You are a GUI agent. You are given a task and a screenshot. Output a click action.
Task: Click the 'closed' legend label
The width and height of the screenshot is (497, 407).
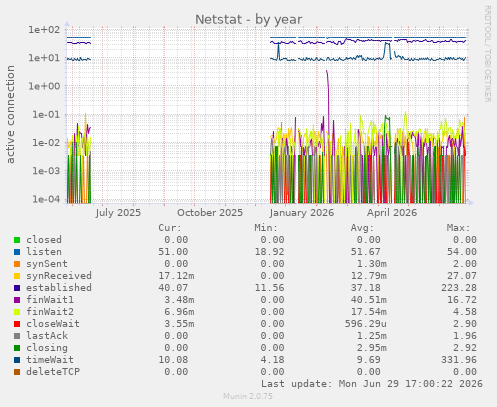point(44,240)
